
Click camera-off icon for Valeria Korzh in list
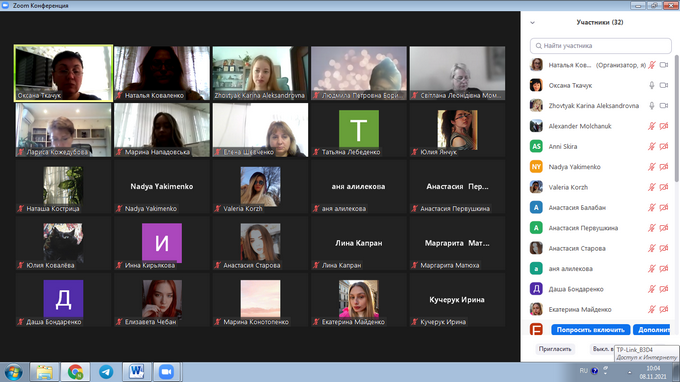(664, 187)
